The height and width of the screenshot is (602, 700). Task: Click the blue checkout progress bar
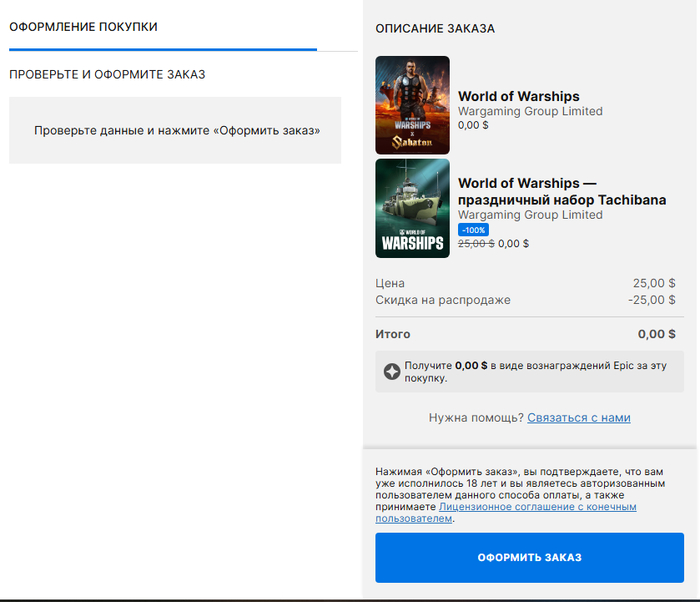[163, 48]
